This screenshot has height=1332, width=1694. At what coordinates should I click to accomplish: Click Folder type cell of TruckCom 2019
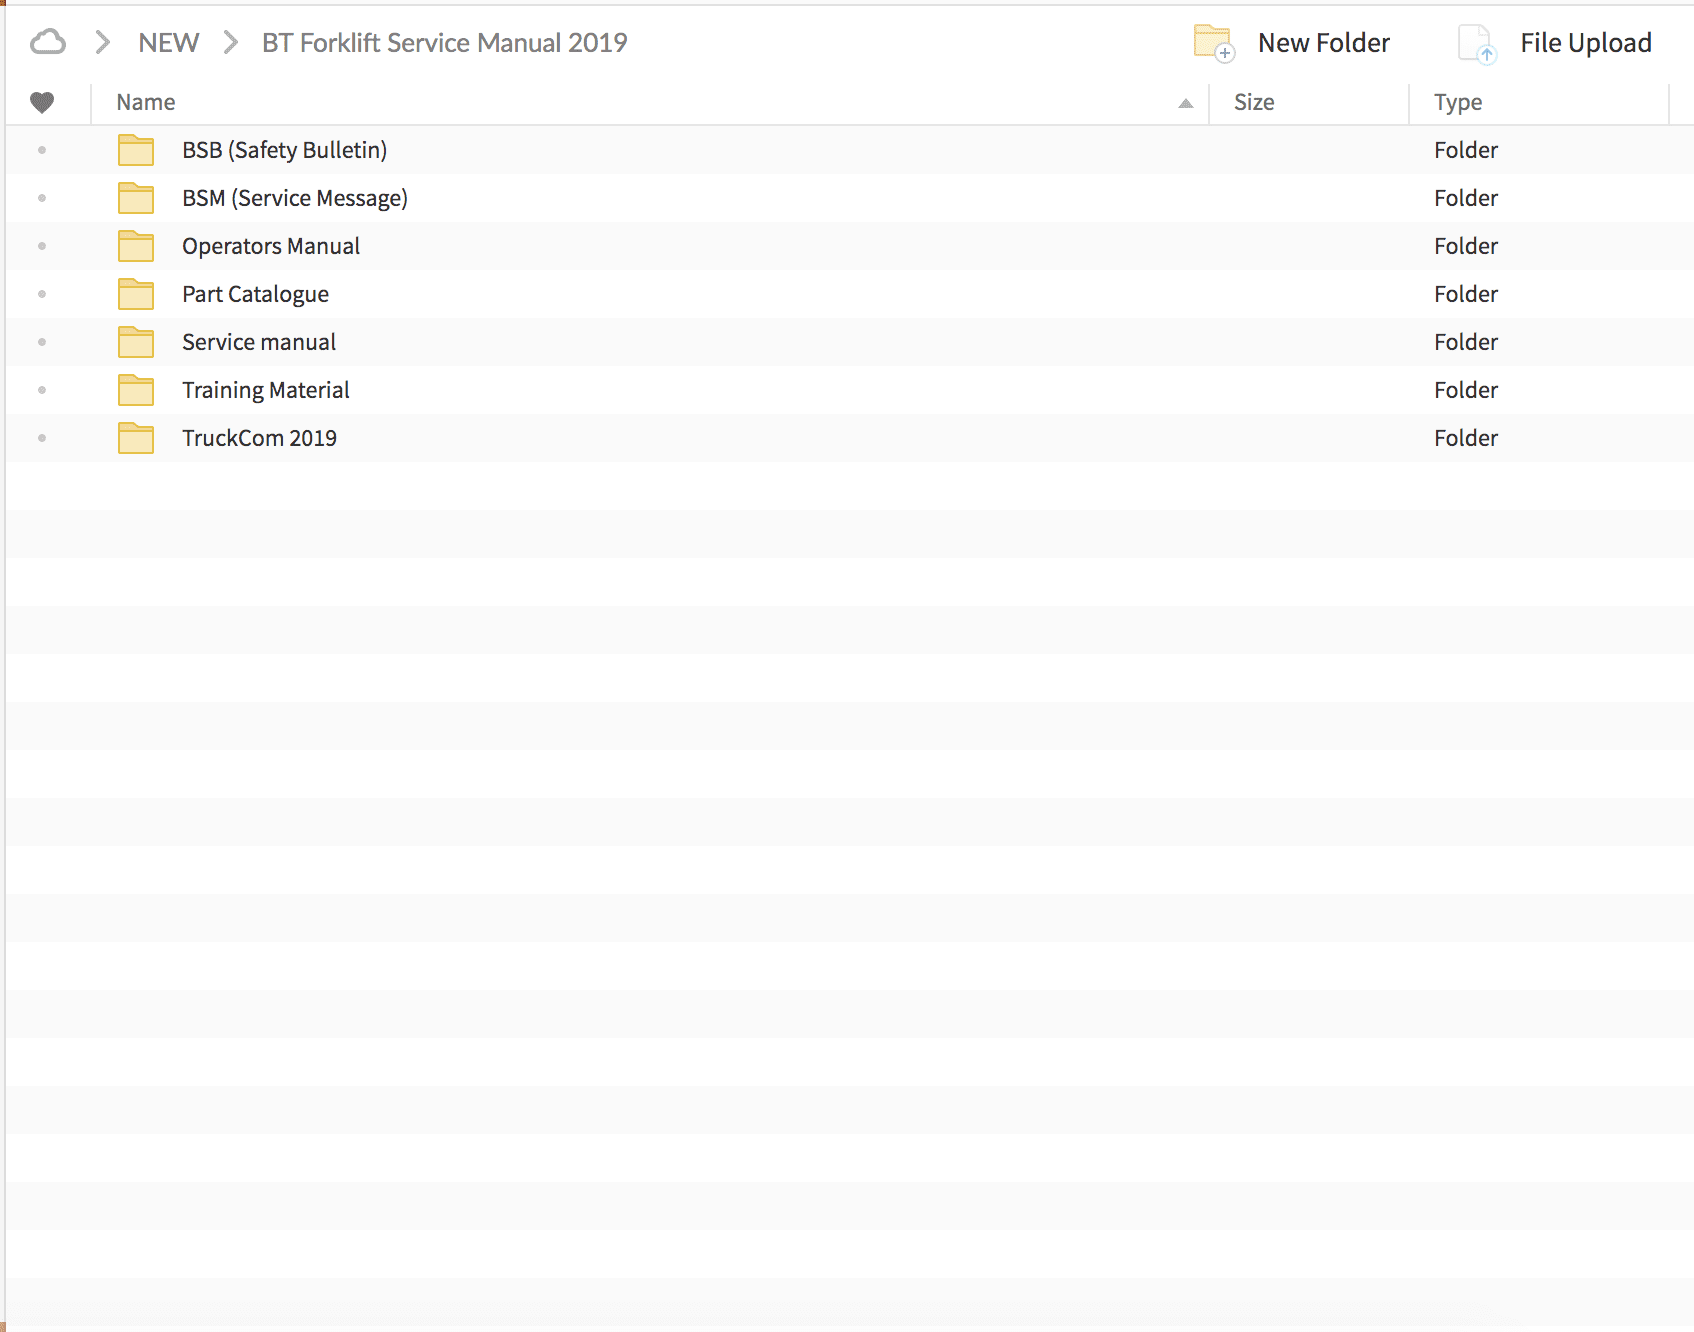point(1466,438)
